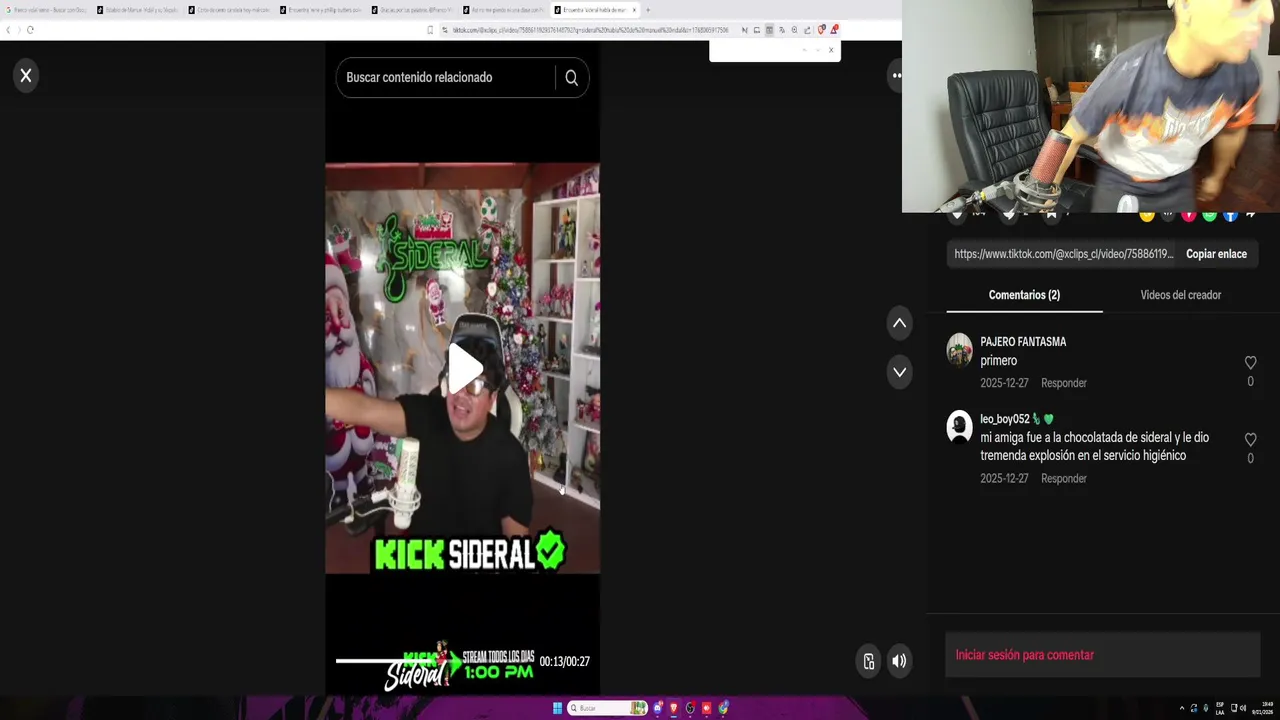Image resolution: width=1280 pixels, height=720 pixels.
Task: Switch to the third browser tab
Action: (230, 10)
